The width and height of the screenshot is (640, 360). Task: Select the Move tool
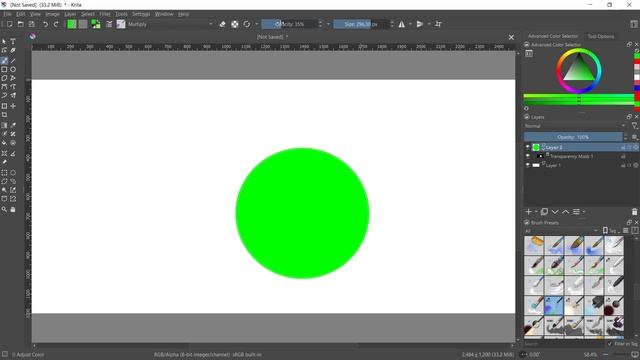click(13, 106)
